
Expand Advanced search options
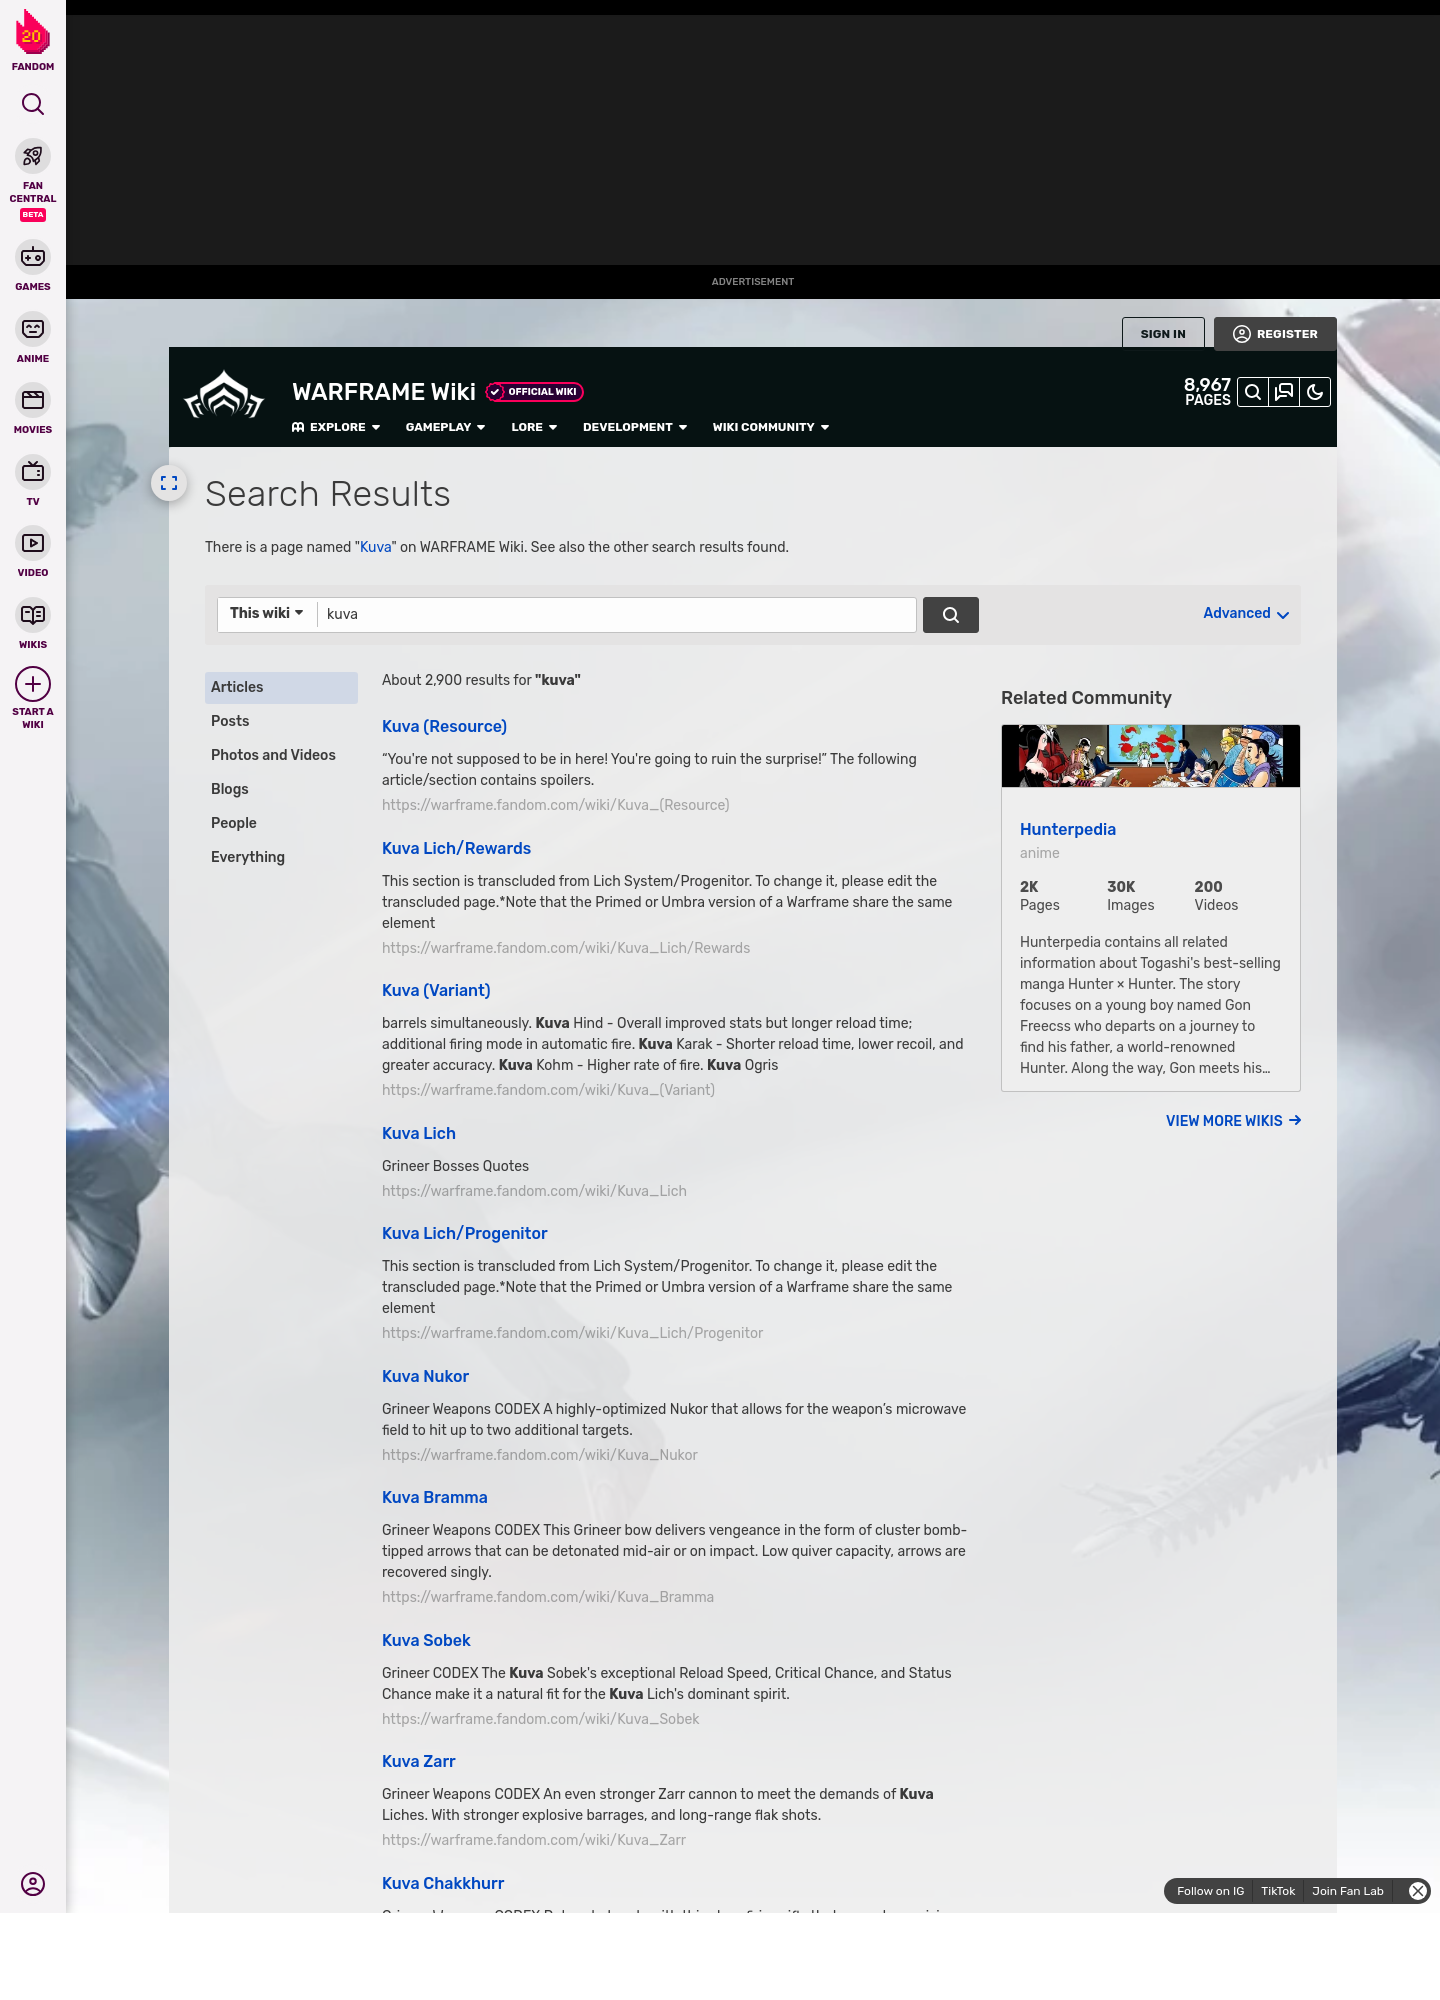coord(1246,614)
